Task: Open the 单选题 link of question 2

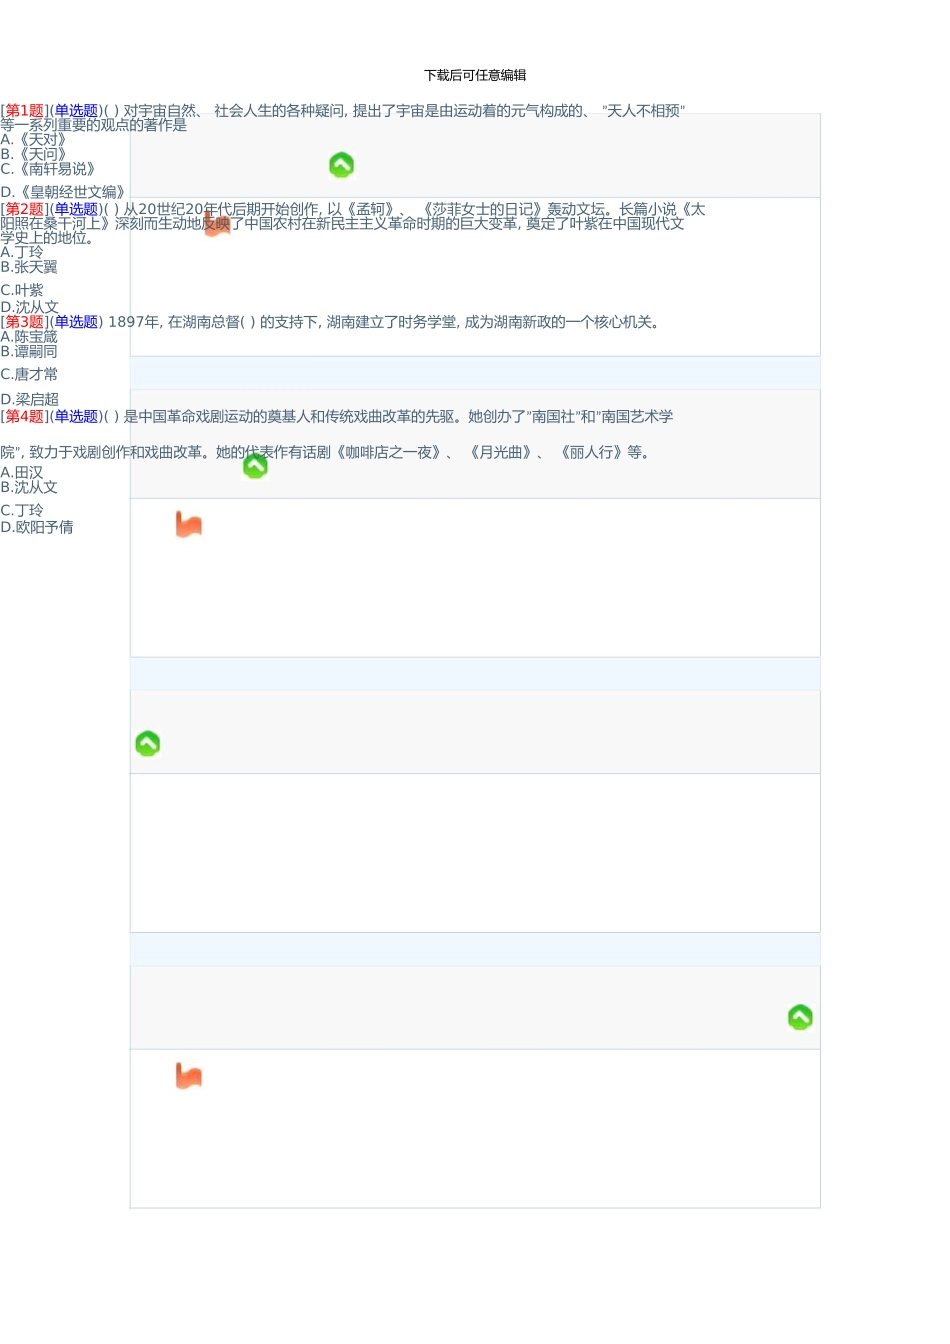Action: 76,209
